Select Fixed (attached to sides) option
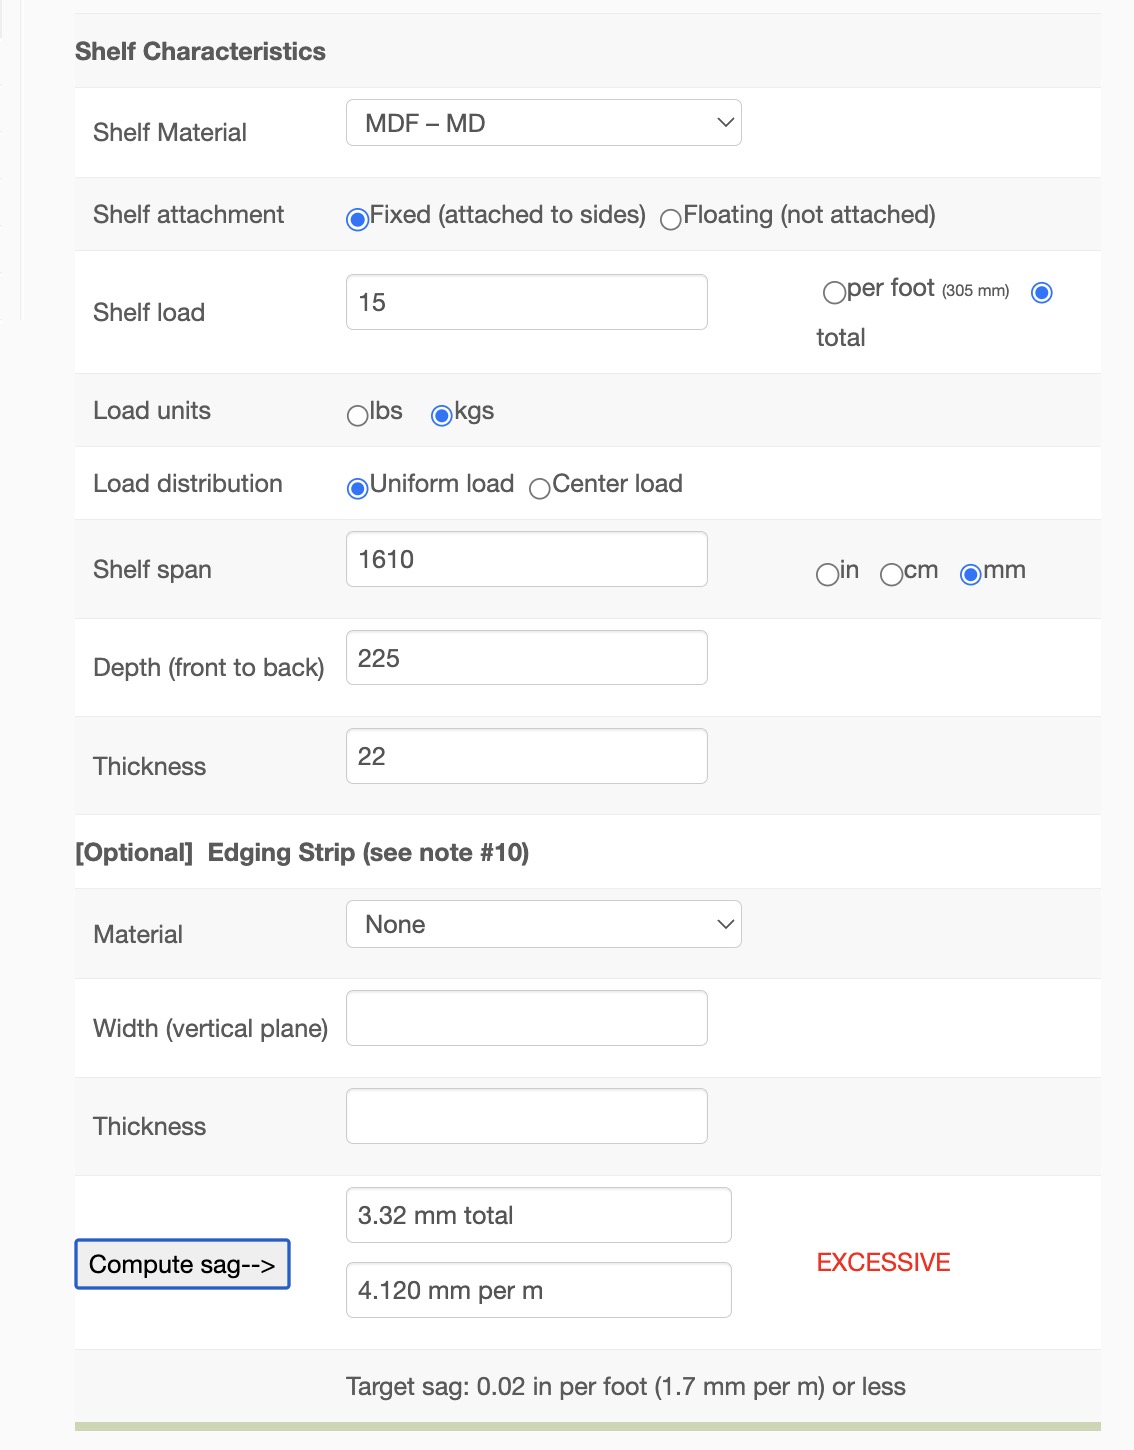 [357, 219]
